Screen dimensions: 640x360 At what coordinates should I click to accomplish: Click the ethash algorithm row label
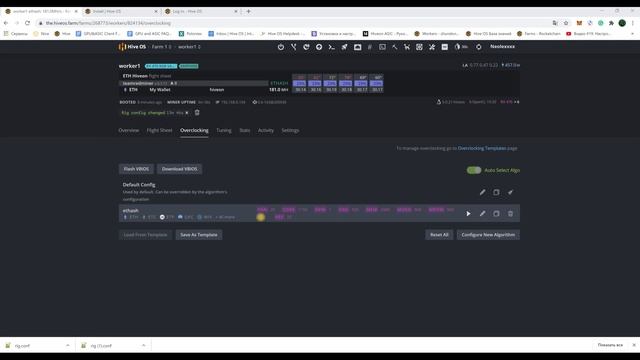click(x=131, y=211)
